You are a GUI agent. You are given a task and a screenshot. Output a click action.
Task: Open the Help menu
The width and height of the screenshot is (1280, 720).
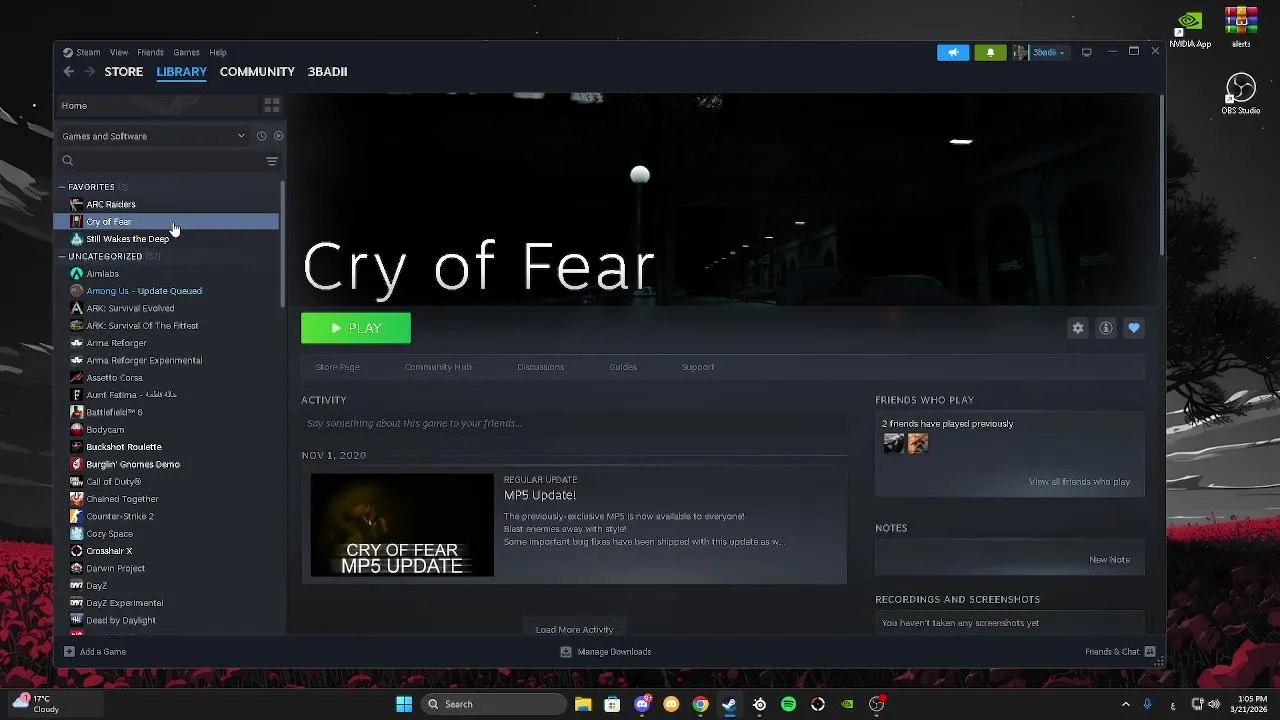click(x=218, y=52)
